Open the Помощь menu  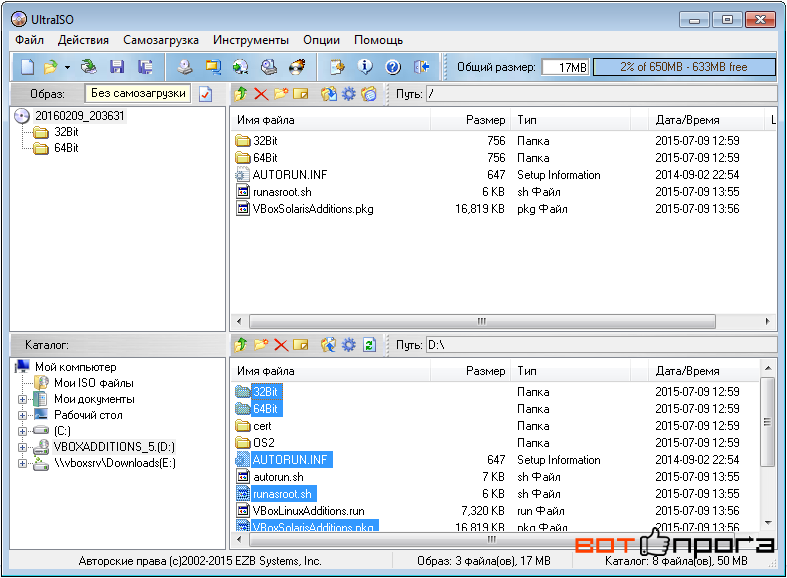tap(378, 40)
